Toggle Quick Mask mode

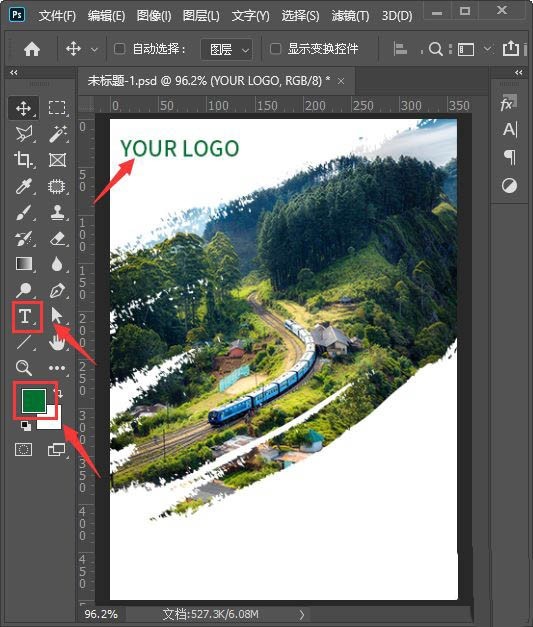pos(23,449)
